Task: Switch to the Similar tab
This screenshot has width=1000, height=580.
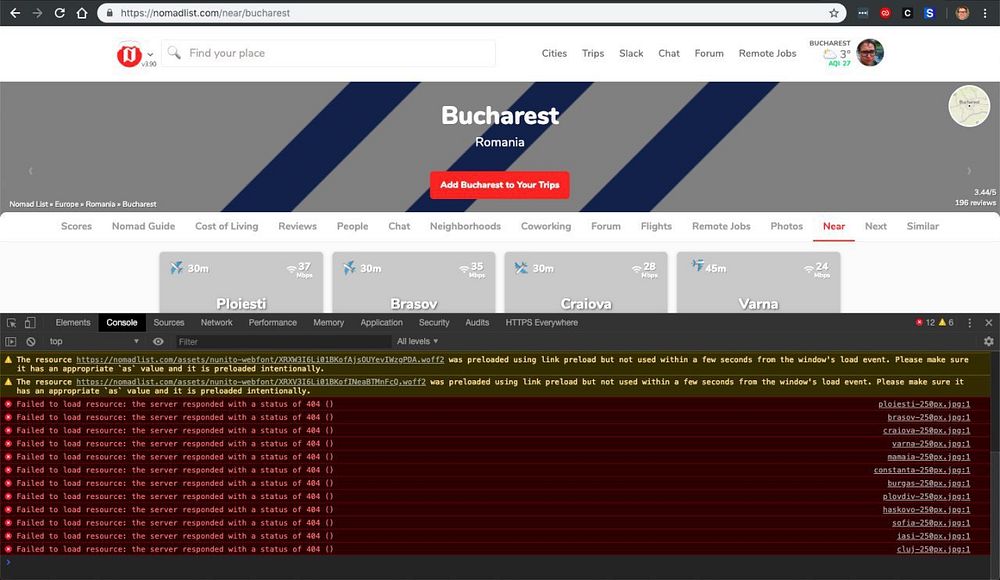Action: point(922,226)
